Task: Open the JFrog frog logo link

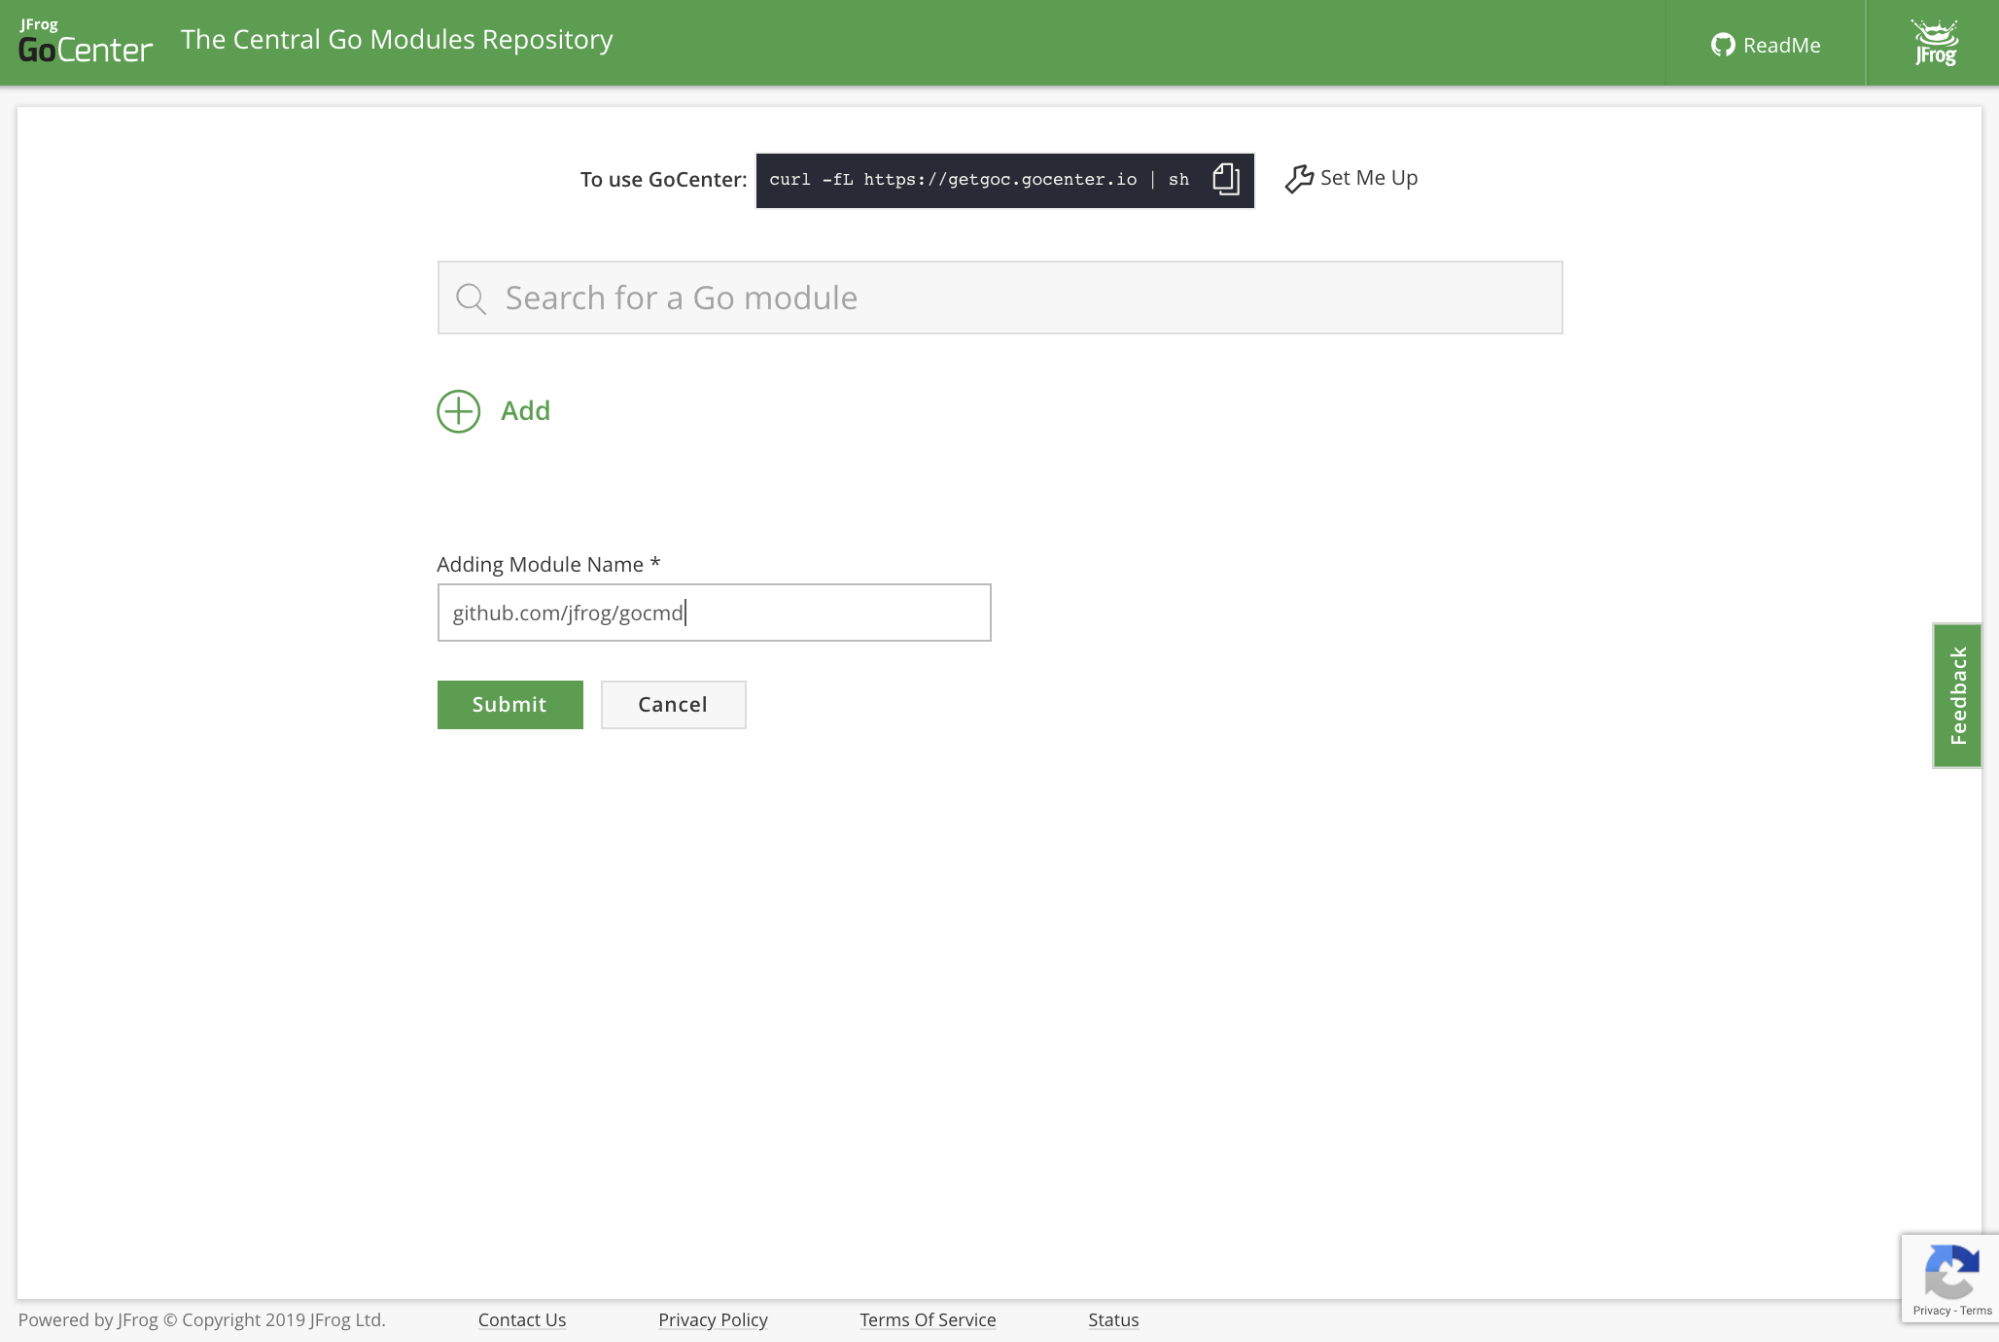Action: pos(1934,43)
